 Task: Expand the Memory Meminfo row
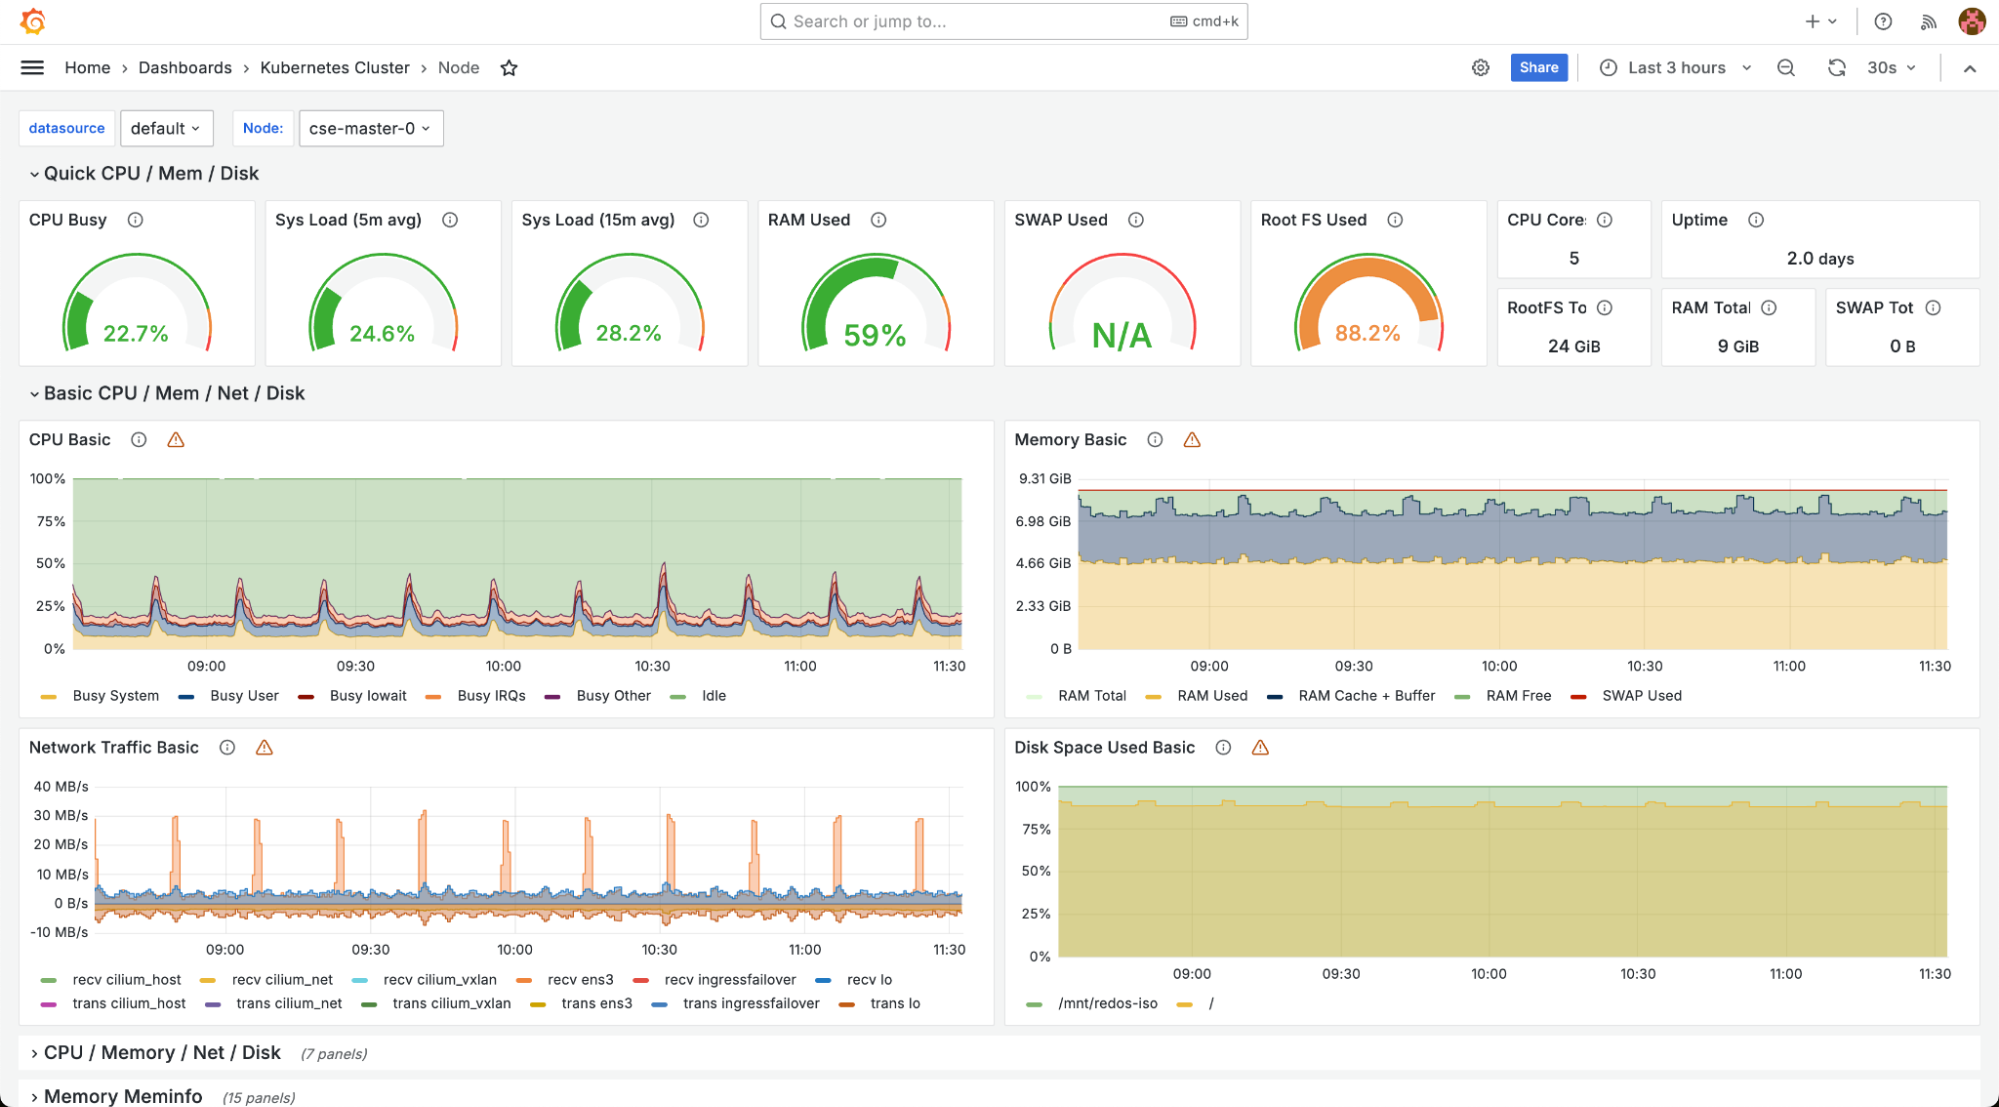point(122,1096)
